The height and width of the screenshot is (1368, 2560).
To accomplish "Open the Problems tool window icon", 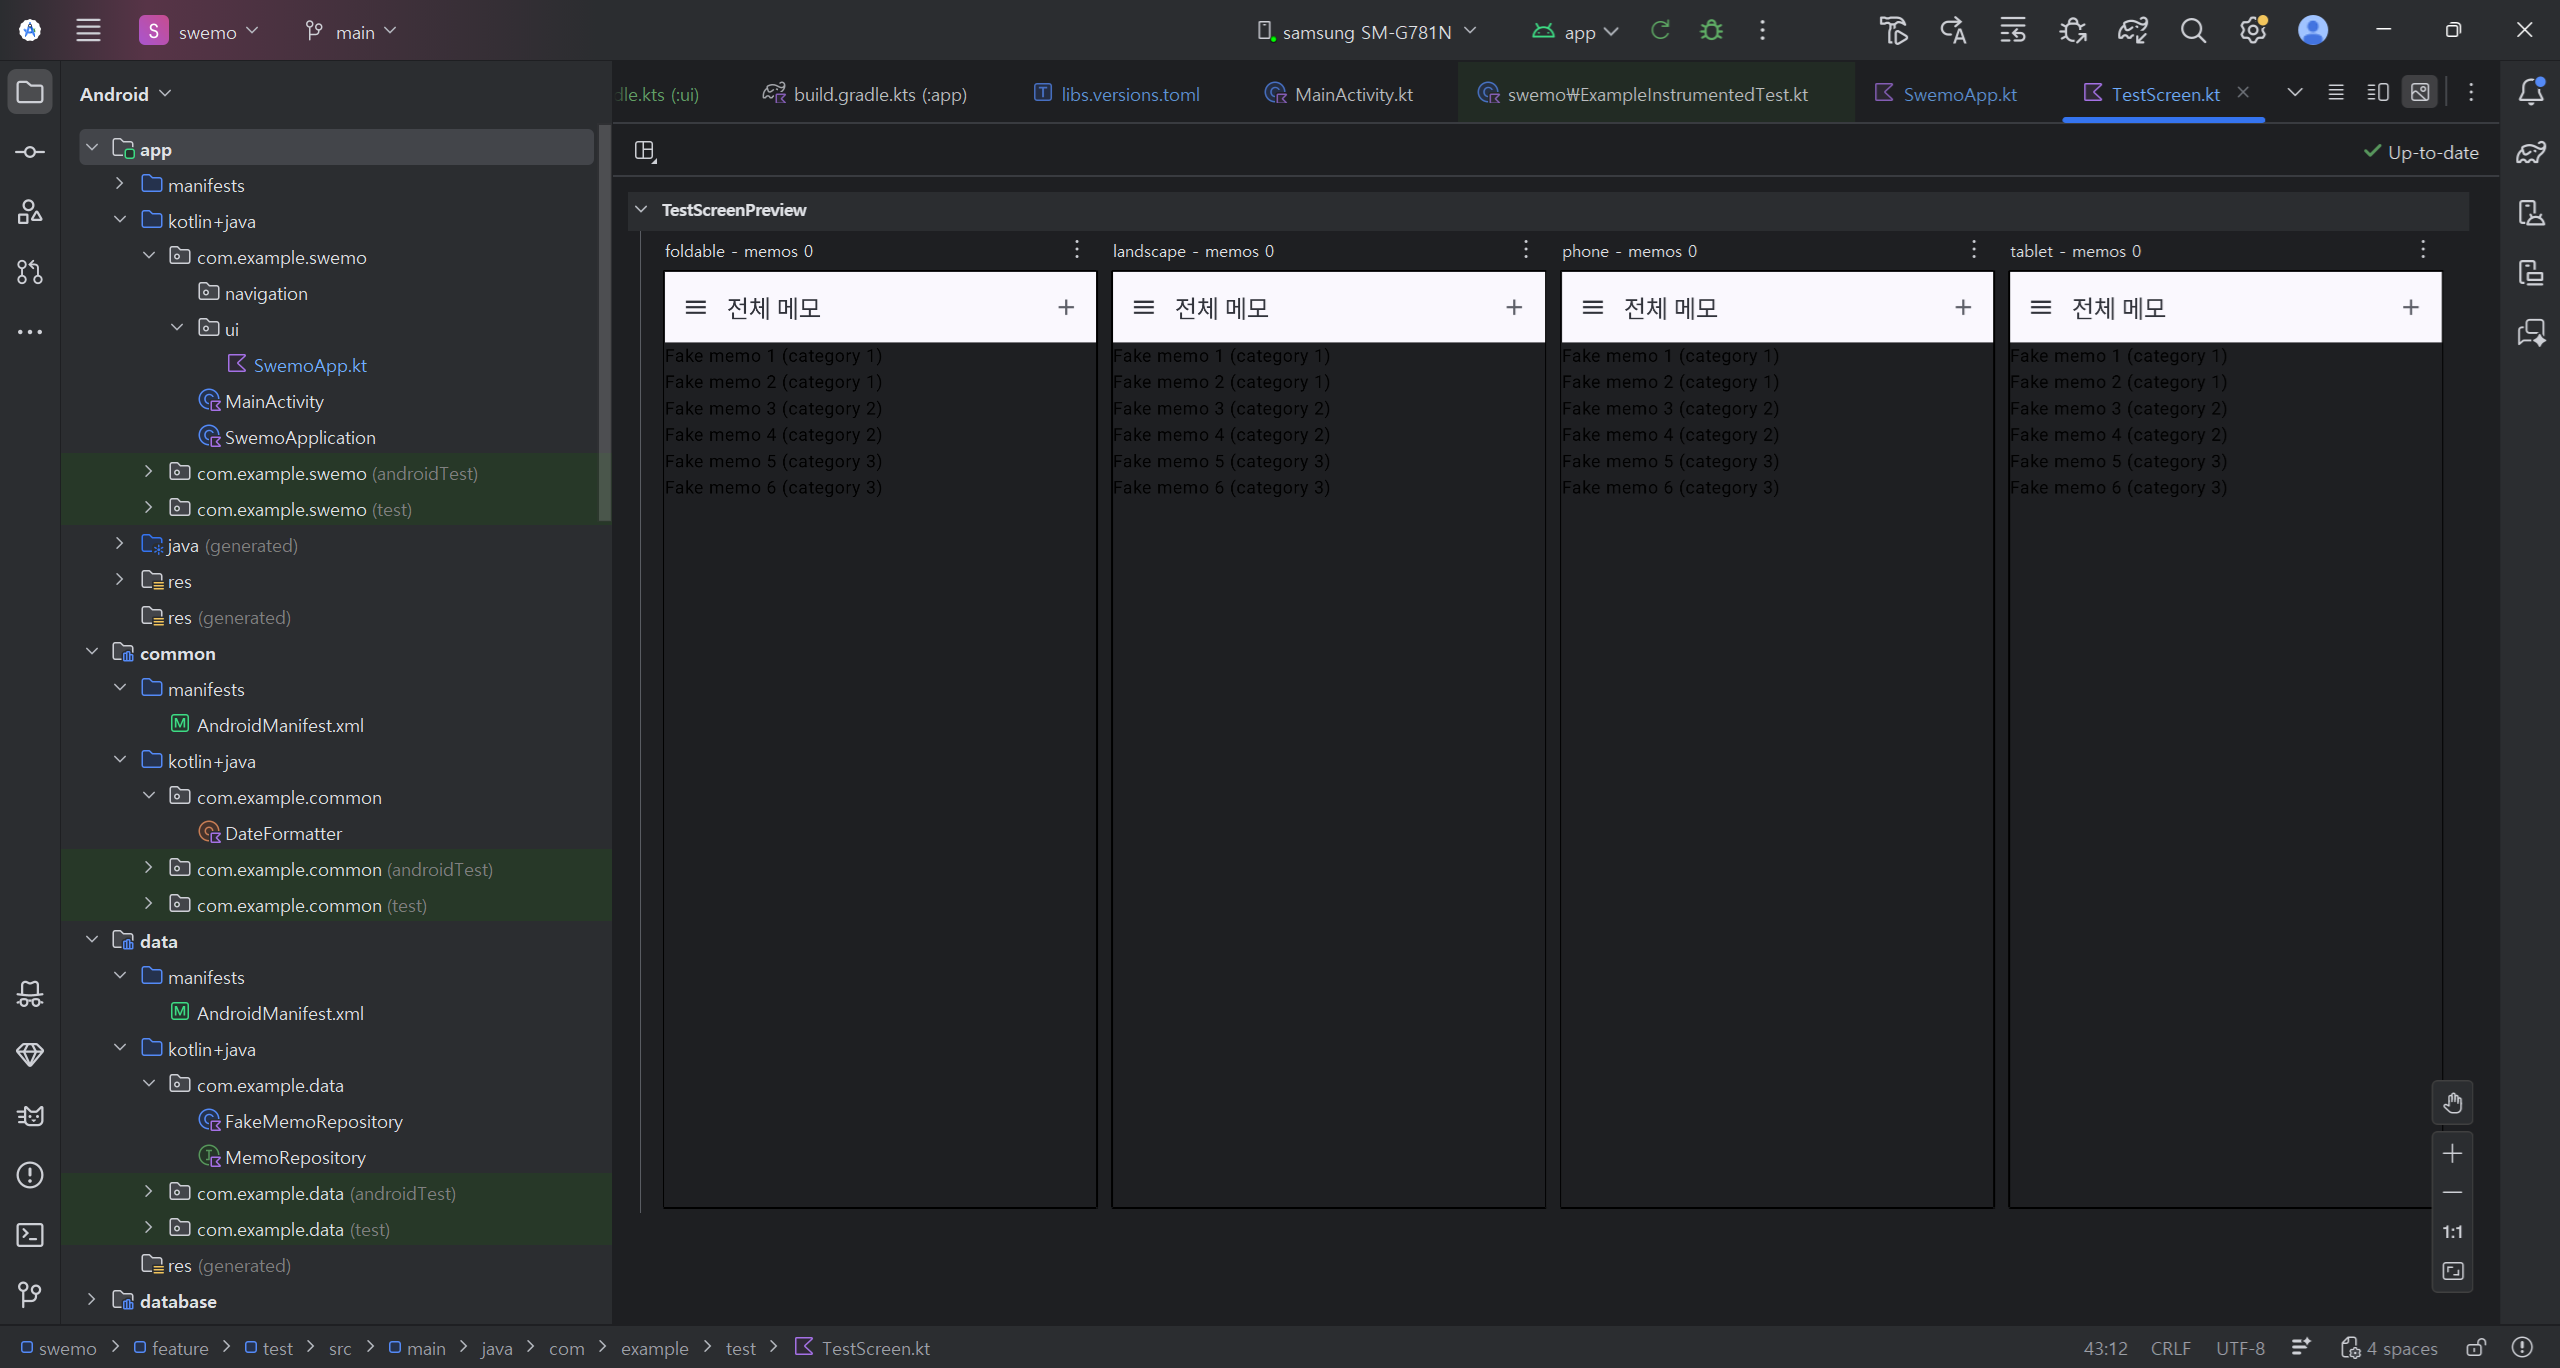I will (30, 1175).
